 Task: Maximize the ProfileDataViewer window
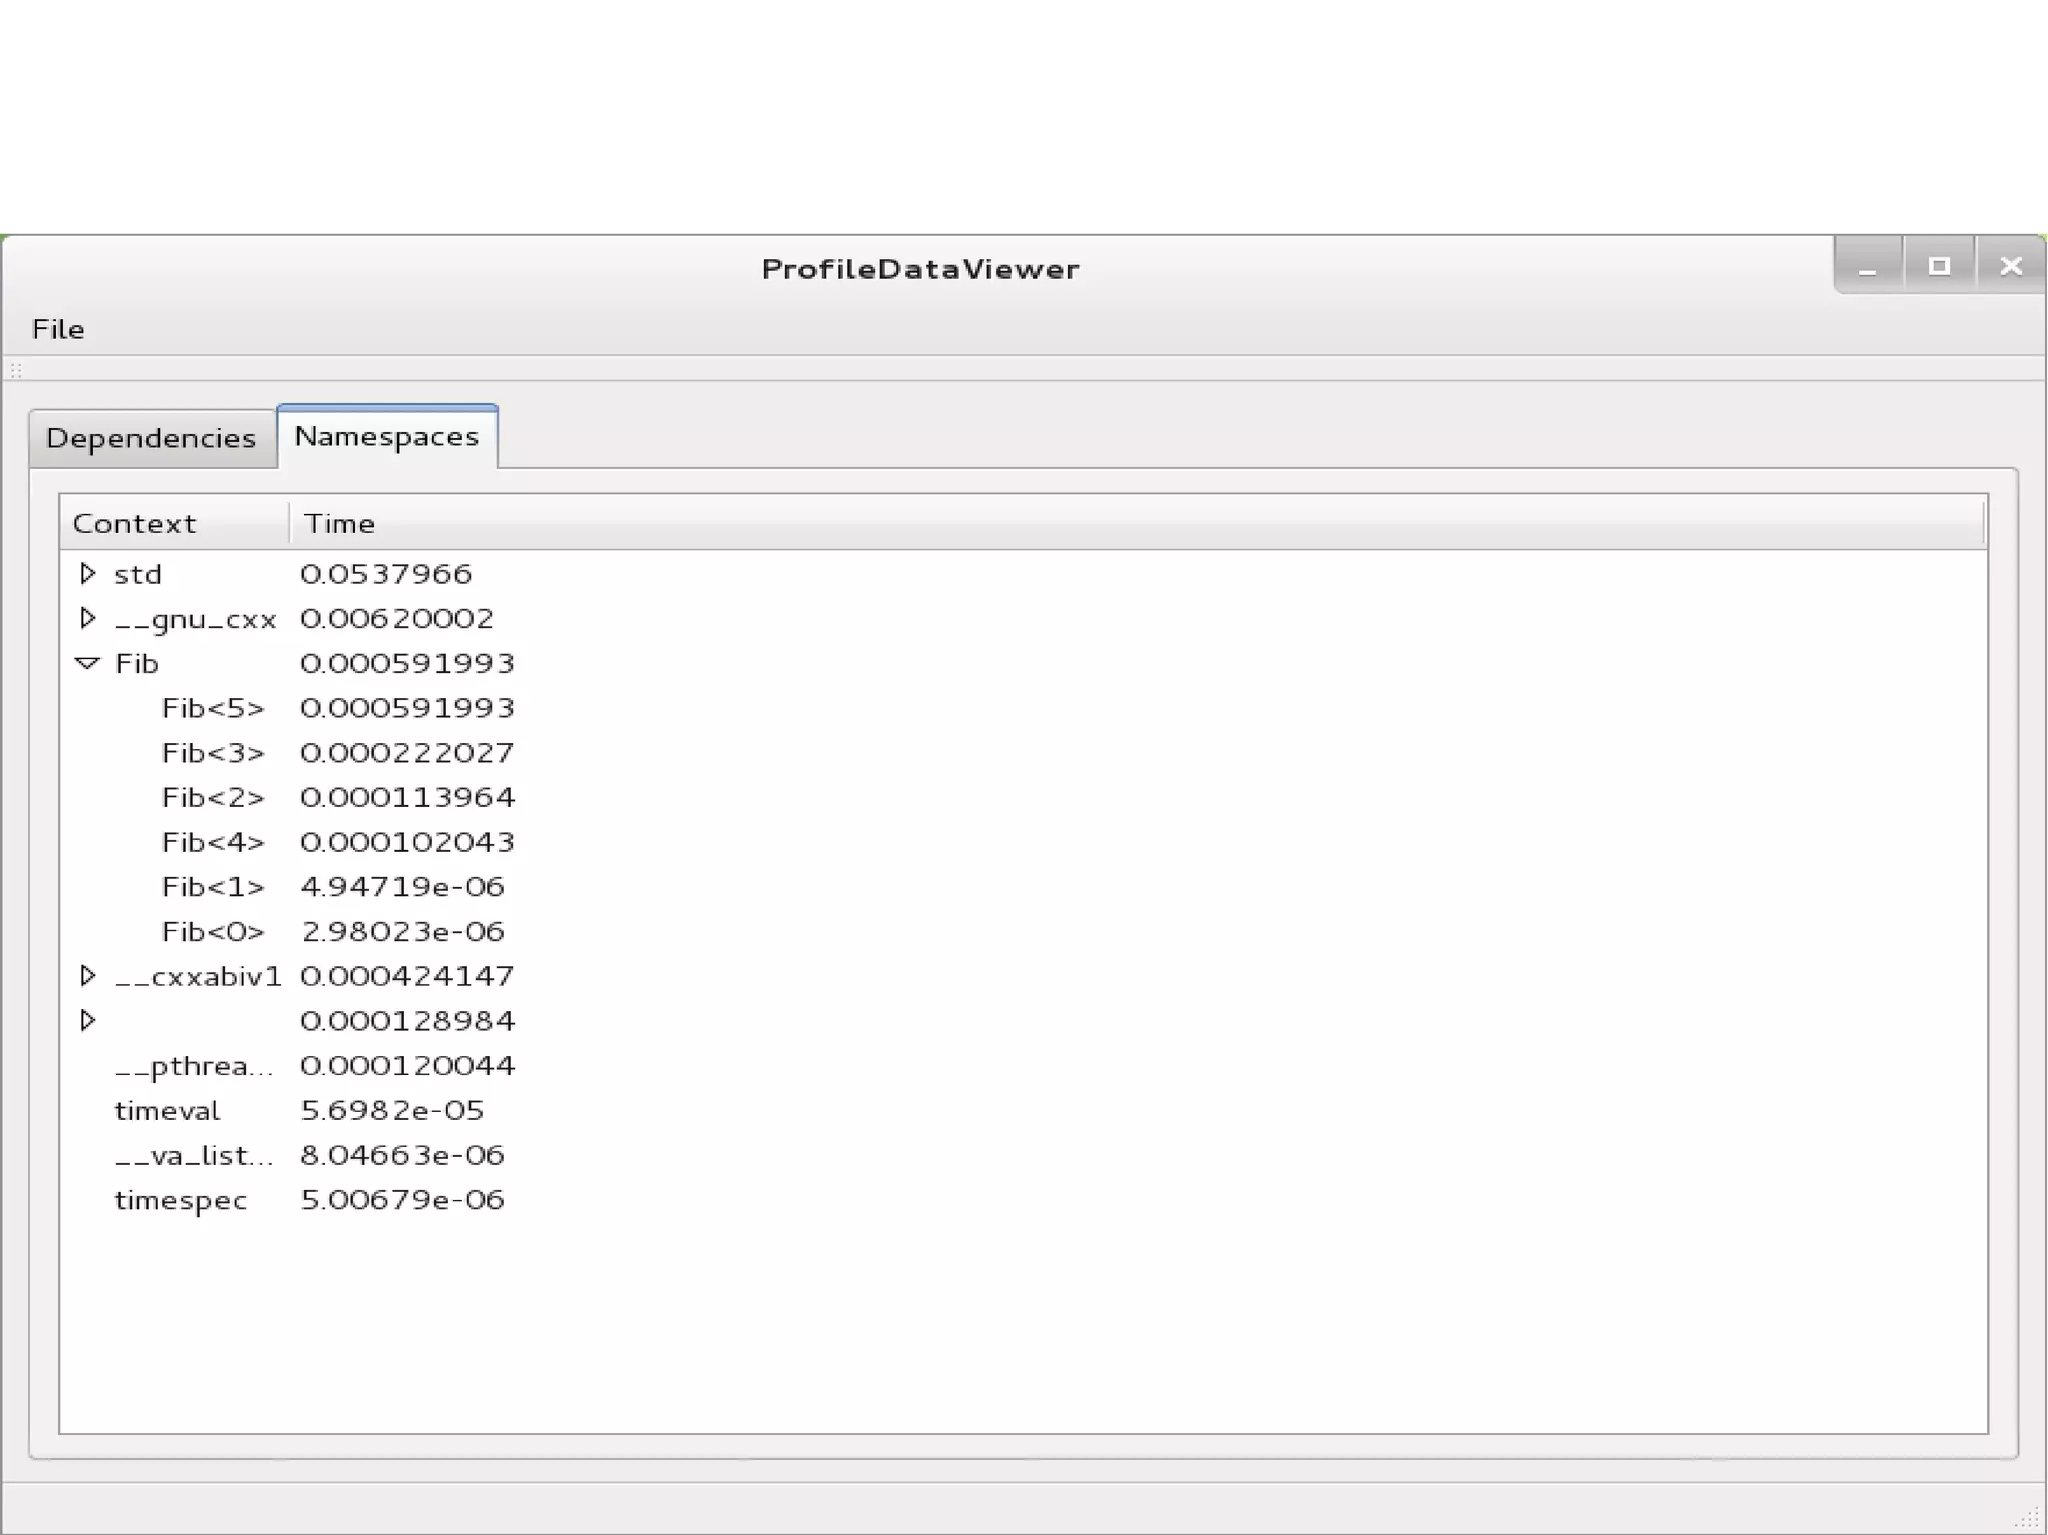point(1939,266)
